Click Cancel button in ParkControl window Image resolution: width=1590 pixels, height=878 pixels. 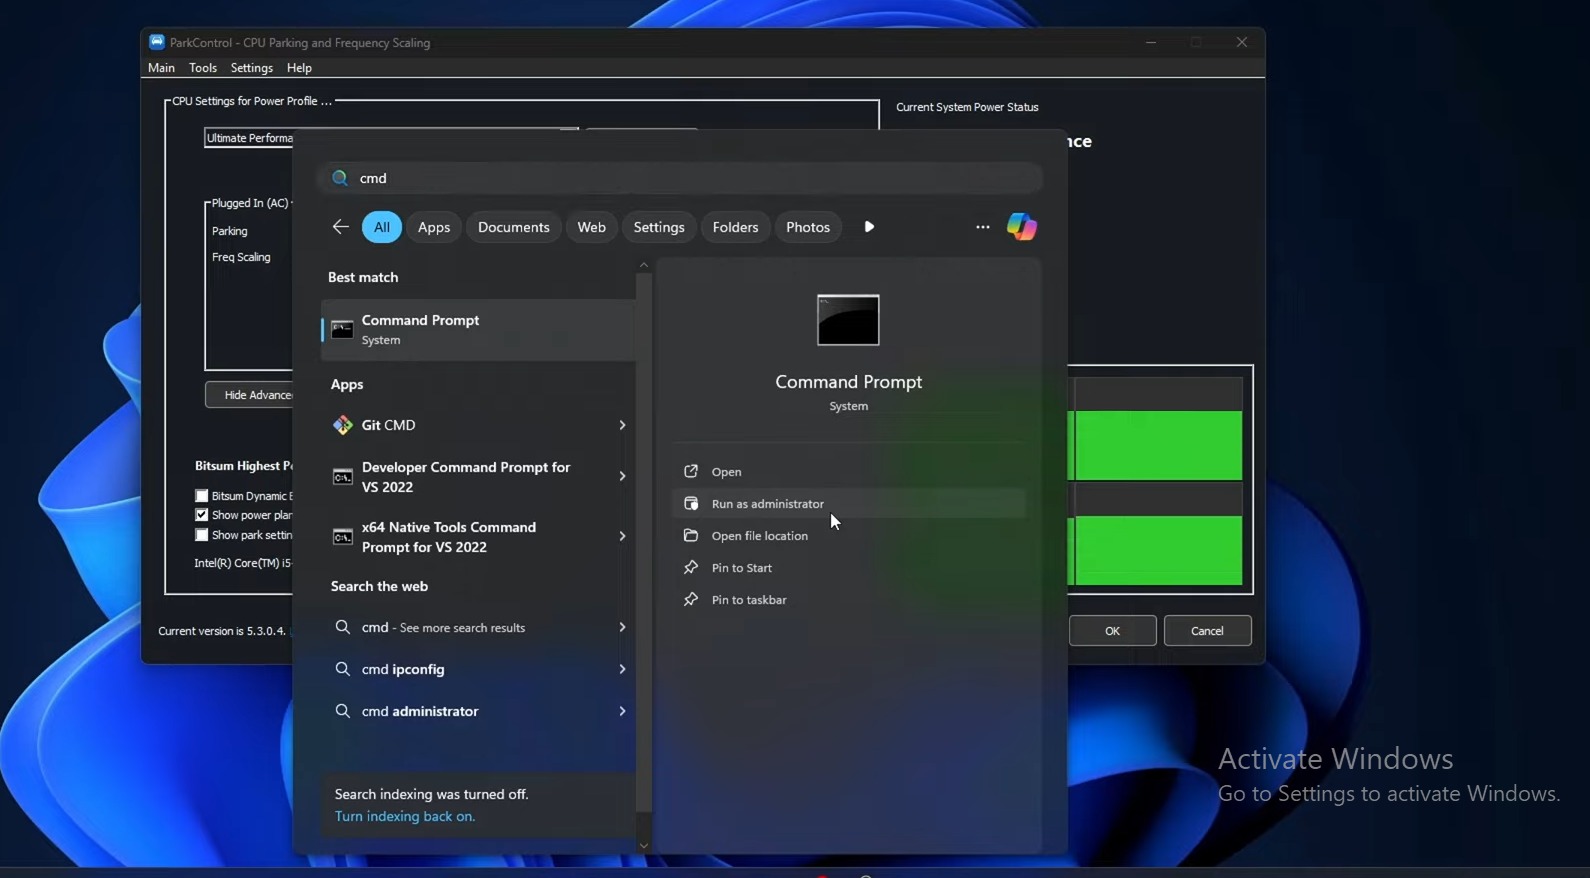click(x=1207, y=631)
